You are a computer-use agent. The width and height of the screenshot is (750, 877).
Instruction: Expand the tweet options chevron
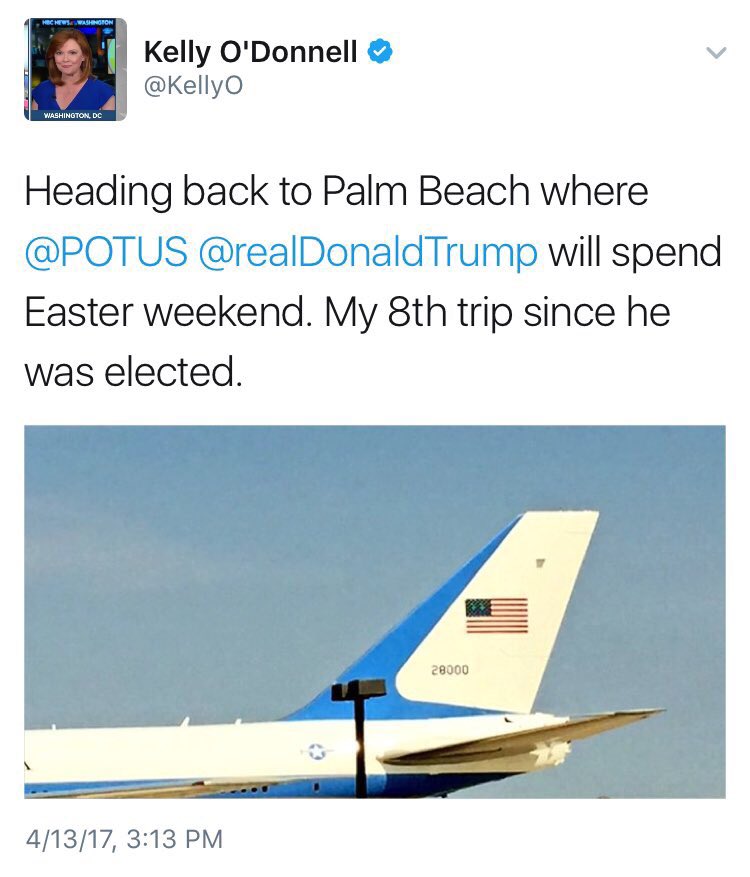pyautogui.click(x=716, y=53)
